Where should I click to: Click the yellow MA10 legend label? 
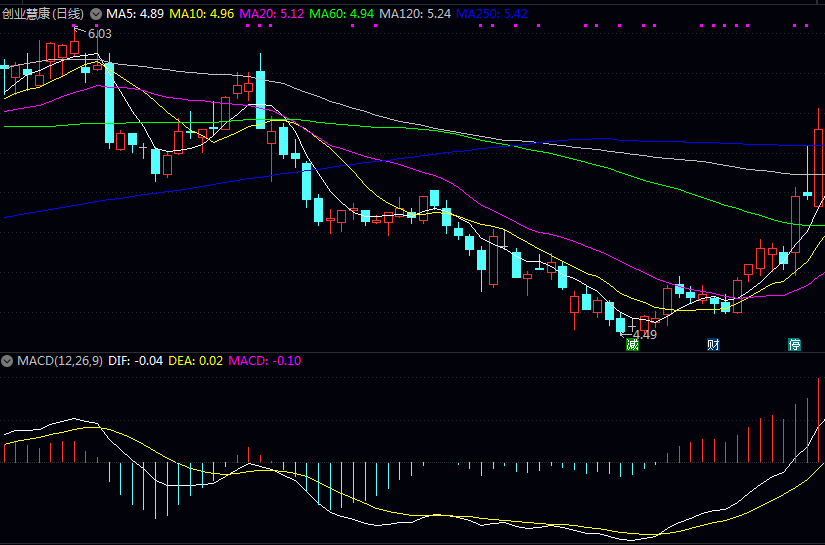[201, 14]
